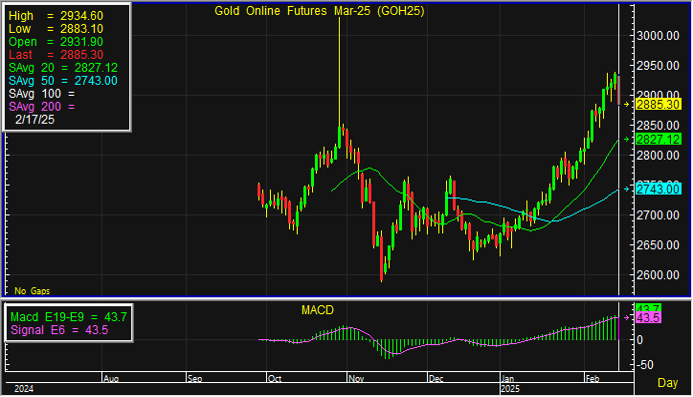Click the 2/17/25 date in legend

[x=34, y=120]
